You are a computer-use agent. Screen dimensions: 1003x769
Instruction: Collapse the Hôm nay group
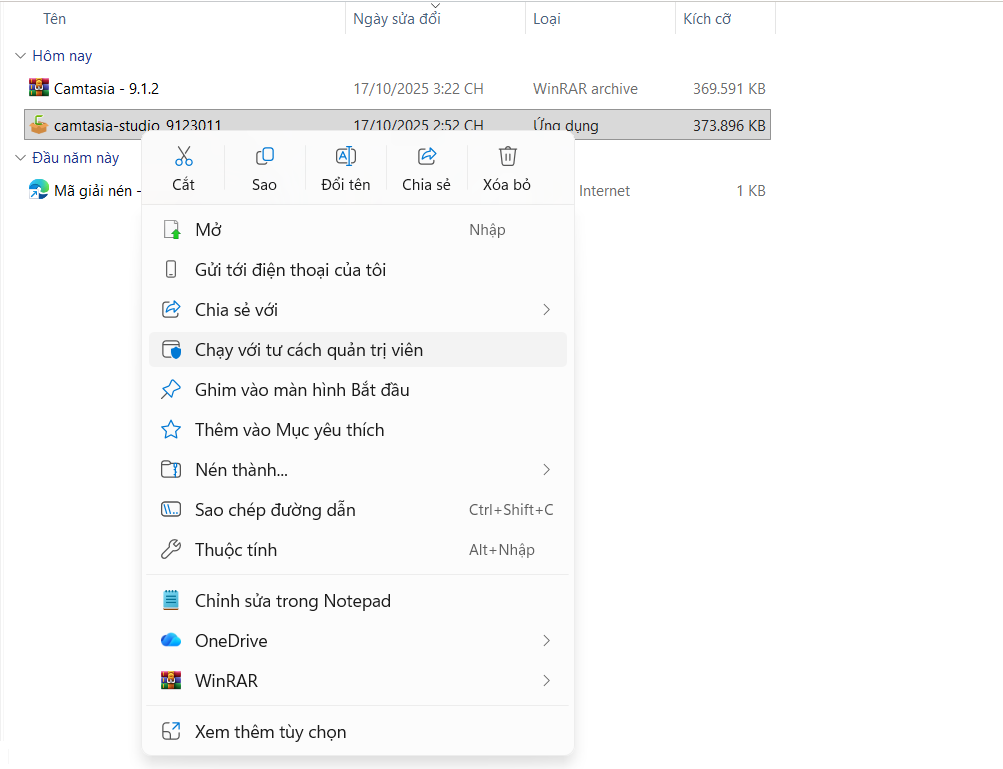click(21, 56)
